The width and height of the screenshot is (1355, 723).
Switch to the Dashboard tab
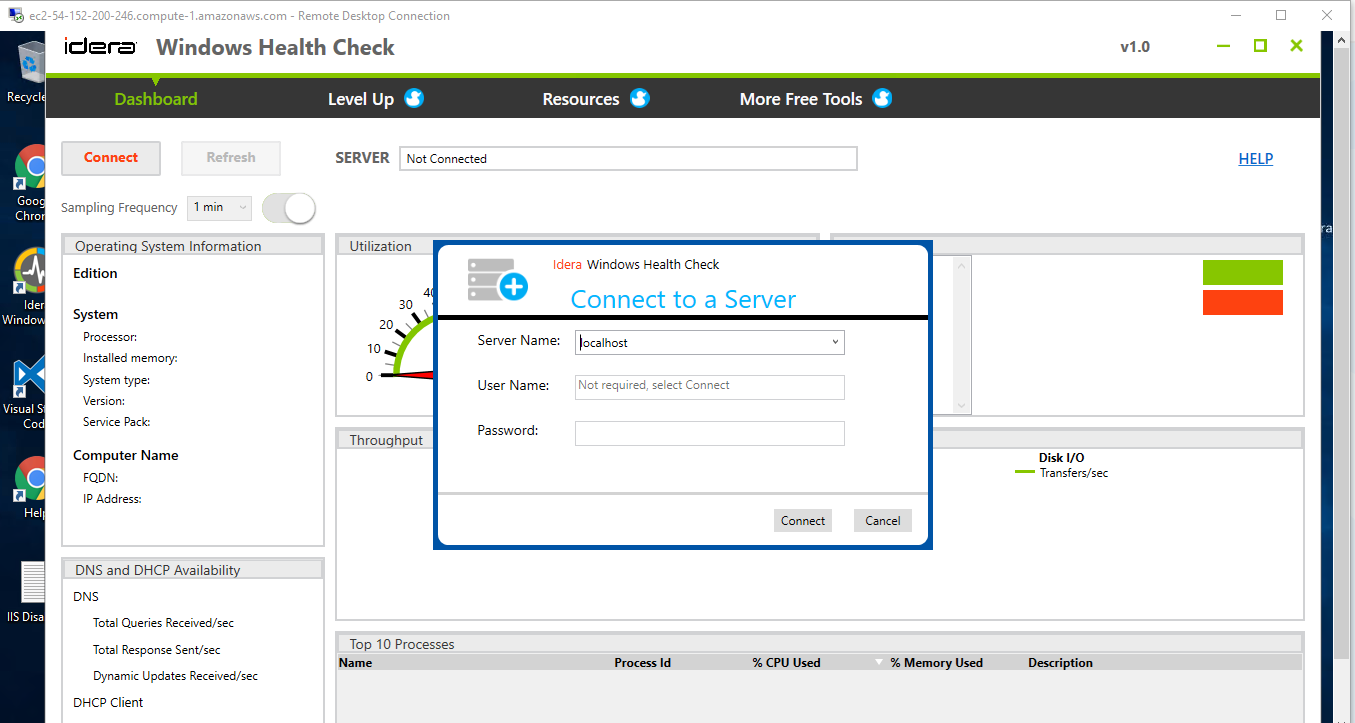tap(156, 99)
